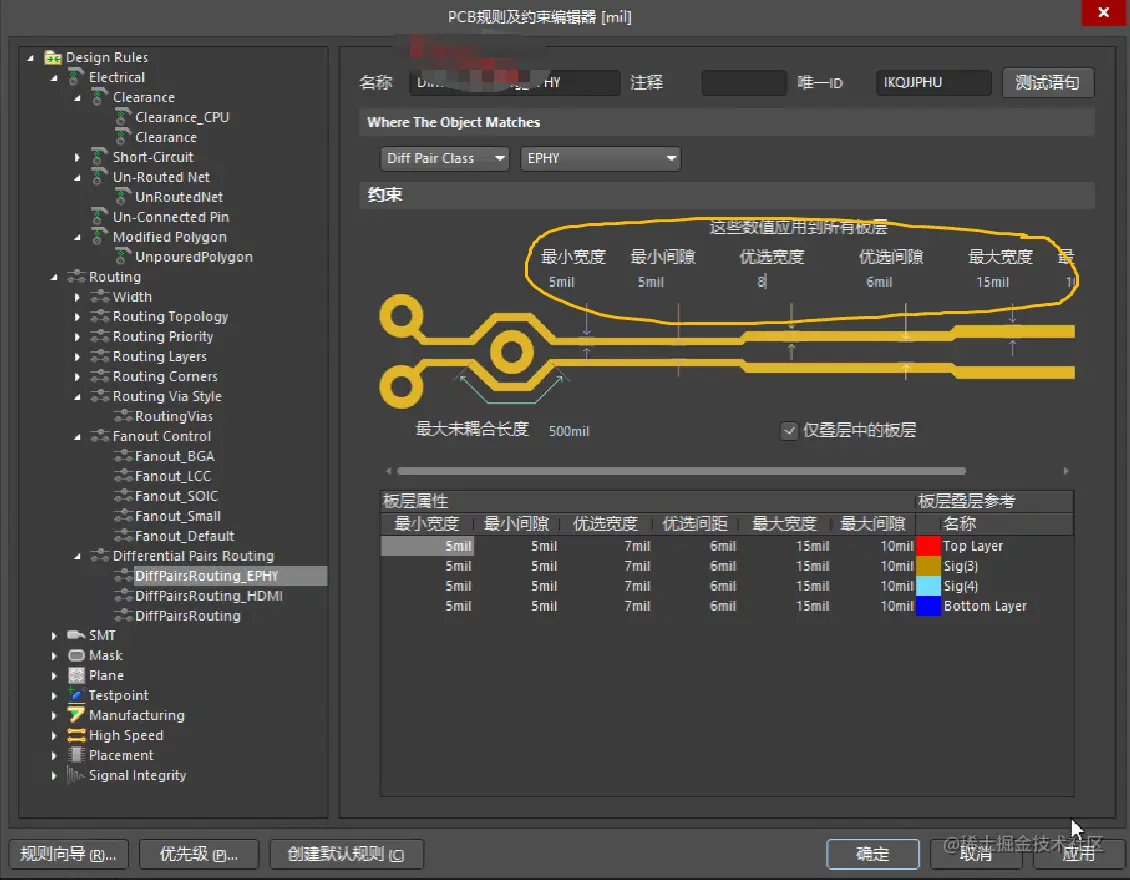Click the Manufacturing category icon
Screen dimensions: 1130x880
tap(76, 715)
